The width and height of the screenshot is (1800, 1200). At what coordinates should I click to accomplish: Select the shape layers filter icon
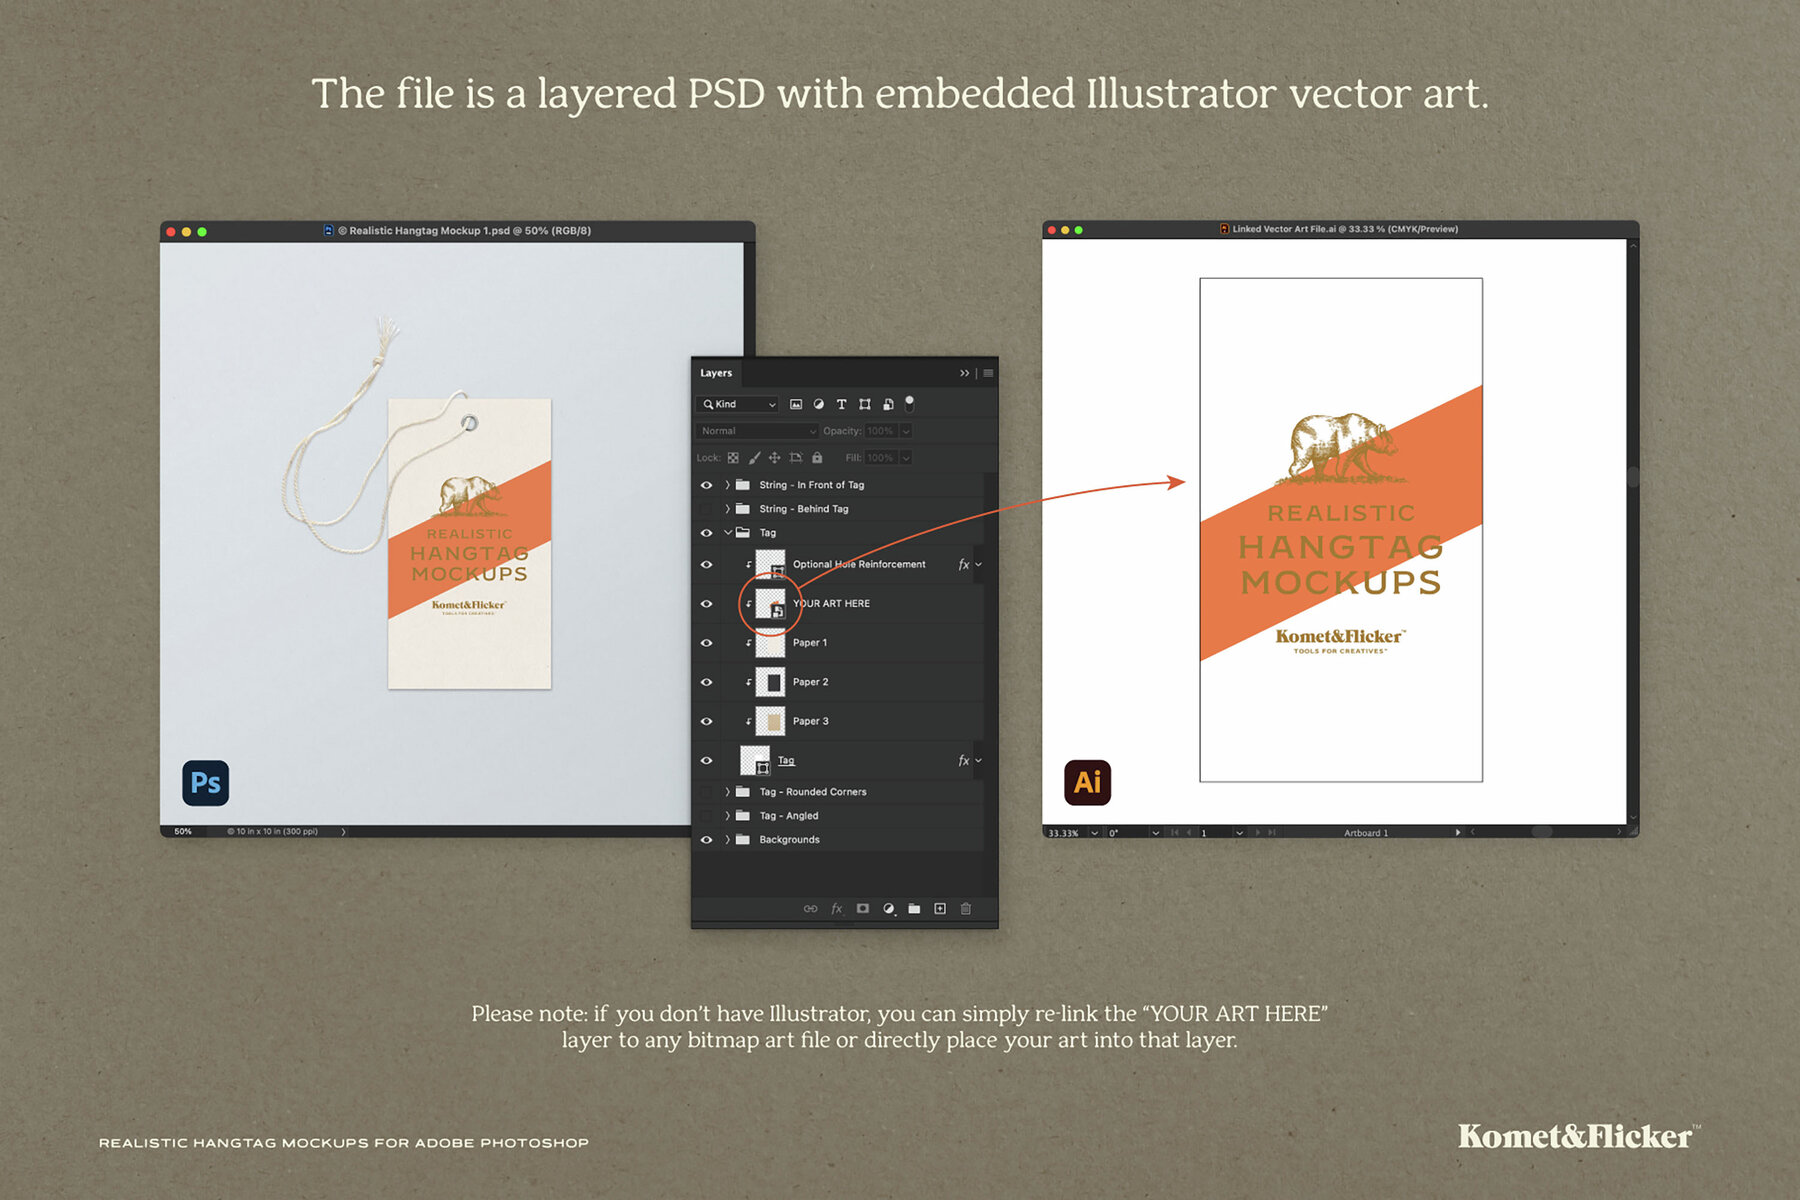click(x=866, y=405)
